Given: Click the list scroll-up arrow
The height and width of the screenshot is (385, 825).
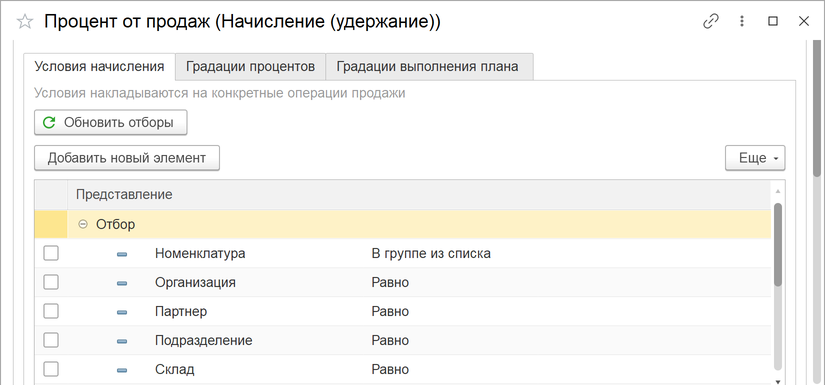Looking at the screenshot, I should (x=778, y=190).
